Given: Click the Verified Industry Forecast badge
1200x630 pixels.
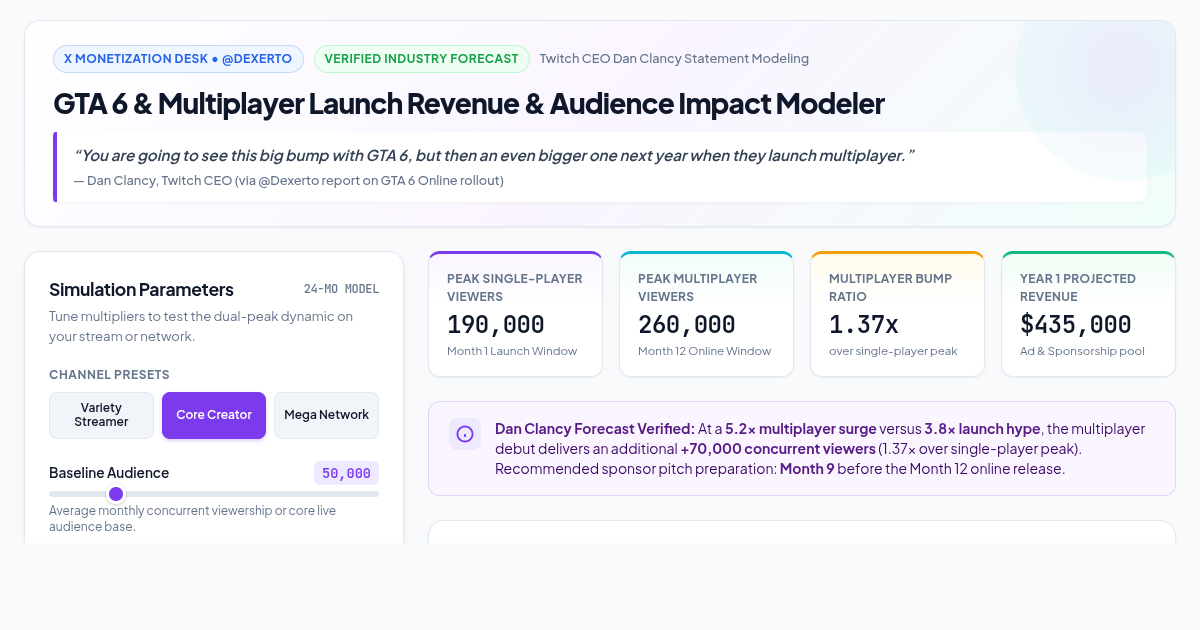Looking at the screenshot, I should tap(422, 59).
